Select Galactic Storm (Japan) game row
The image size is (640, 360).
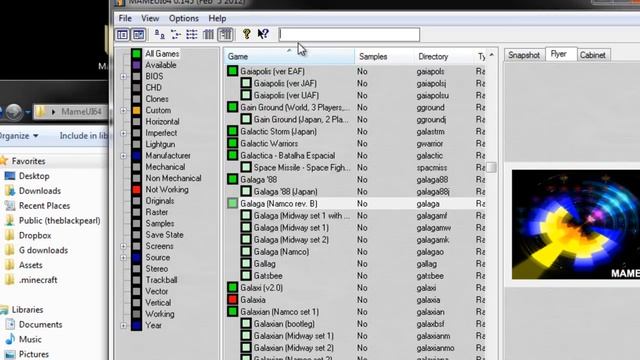[355, 131]
